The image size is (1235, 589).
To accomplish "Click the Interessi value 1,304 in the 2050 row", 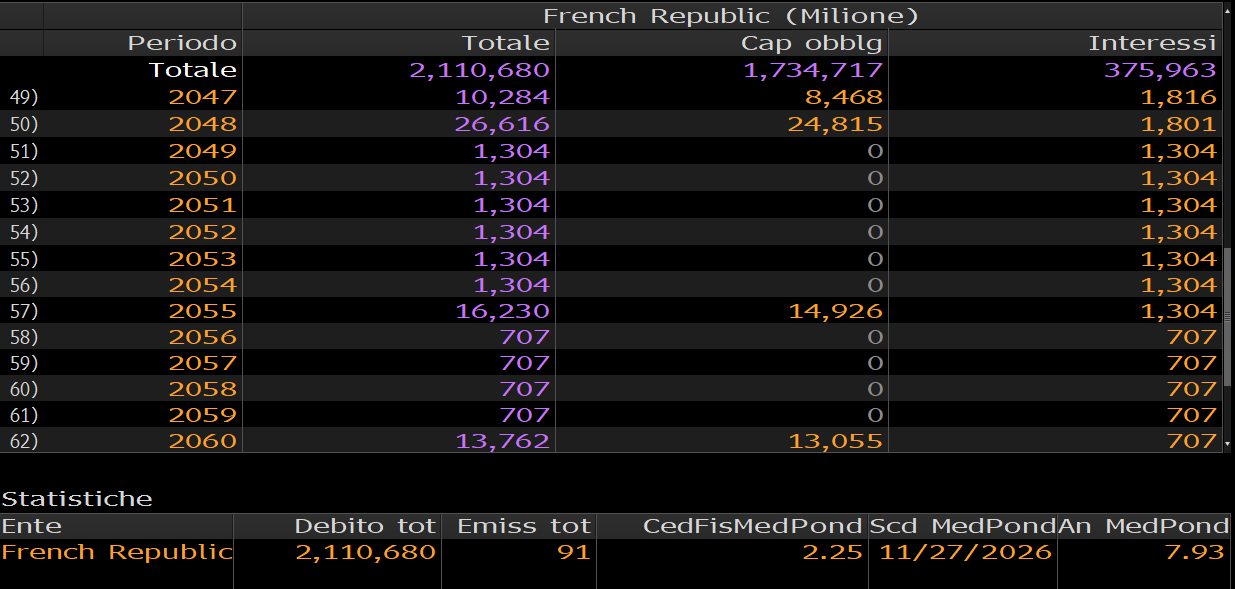I will 1179,178.
